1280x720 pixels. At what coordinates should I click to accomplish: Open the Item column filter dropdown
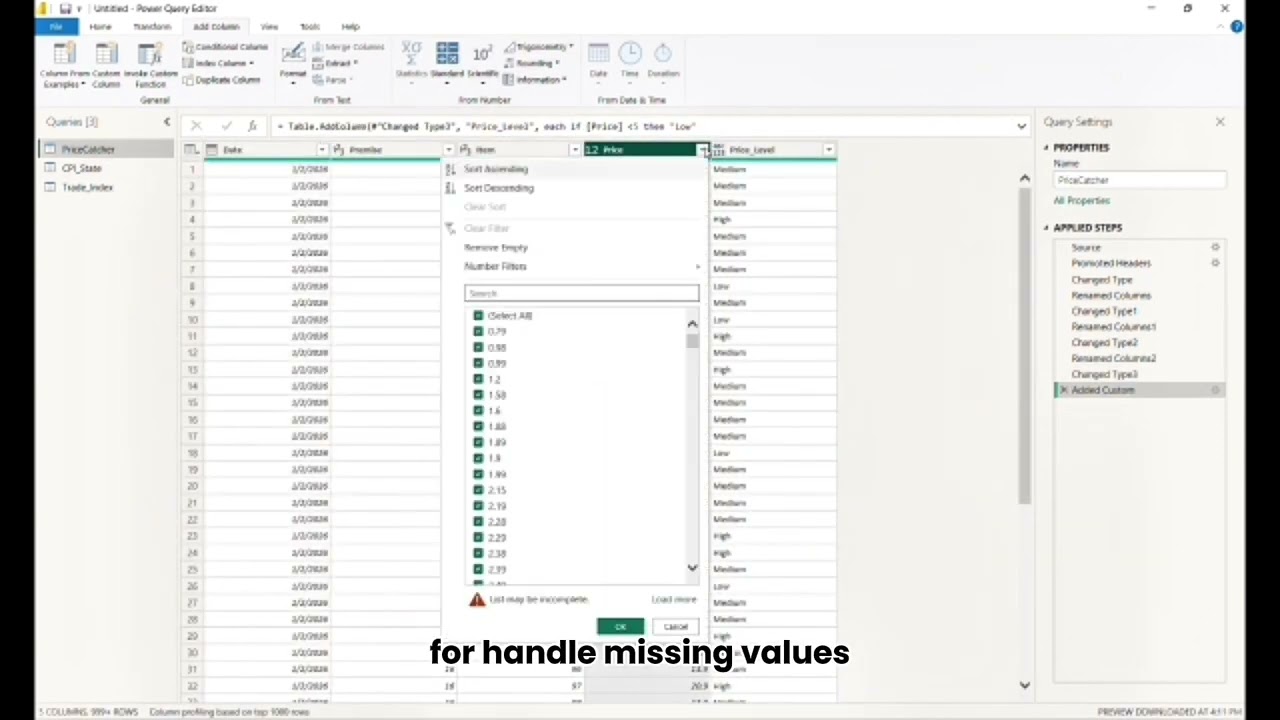click(x=575, y=150)
